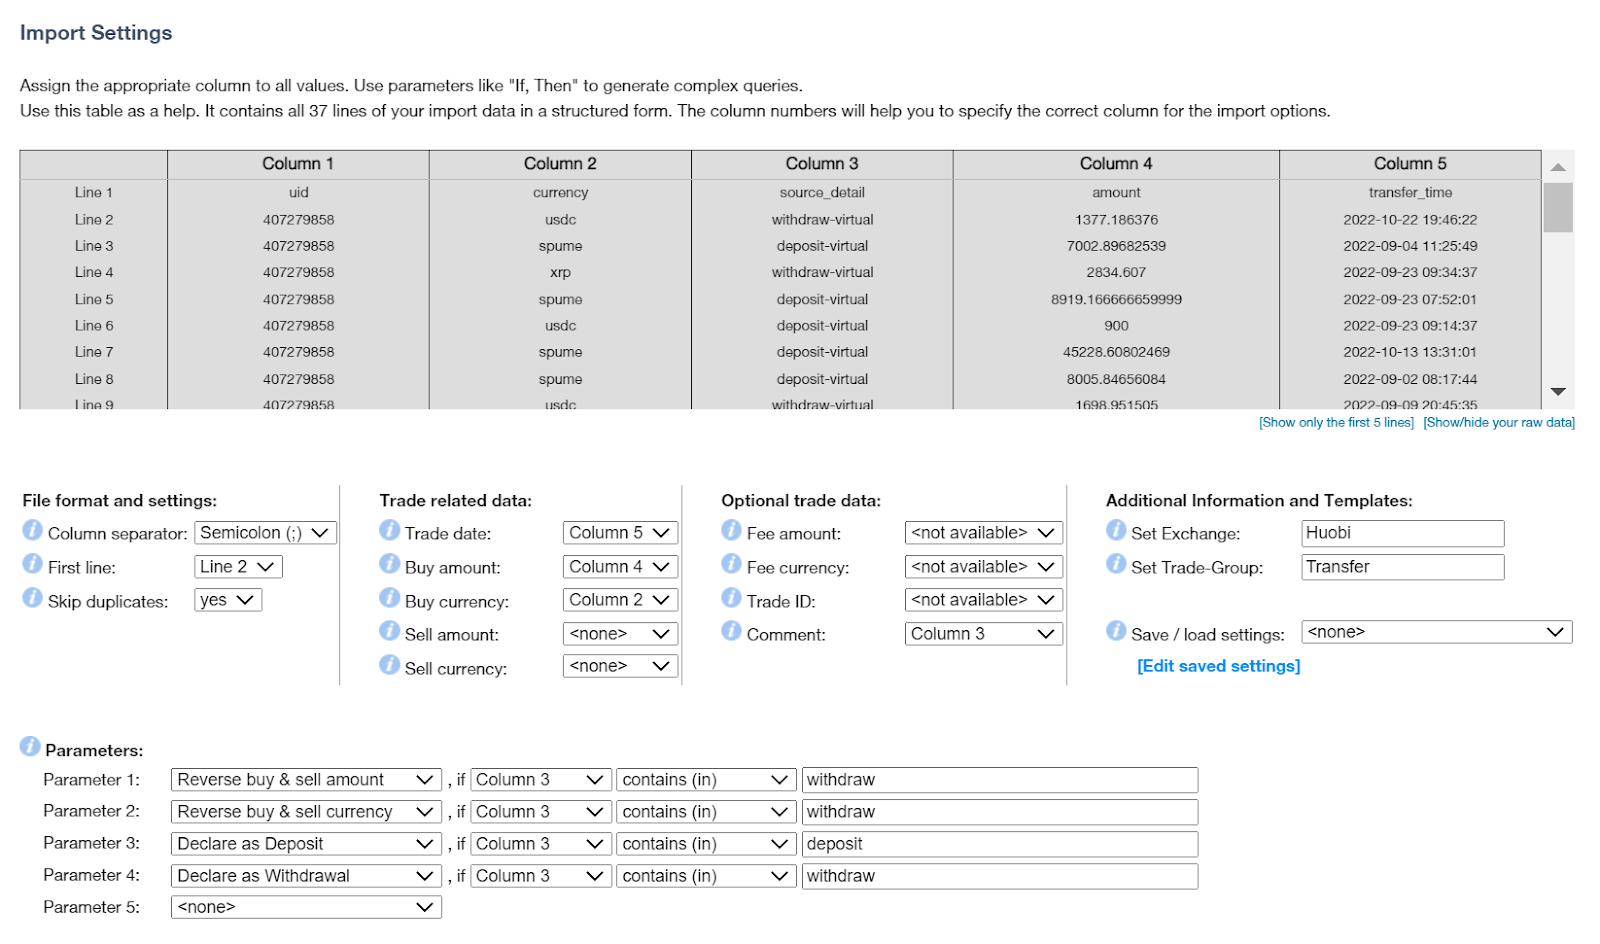
Task: Click Show only the first 5 lines link
Action: point(1336,423)
